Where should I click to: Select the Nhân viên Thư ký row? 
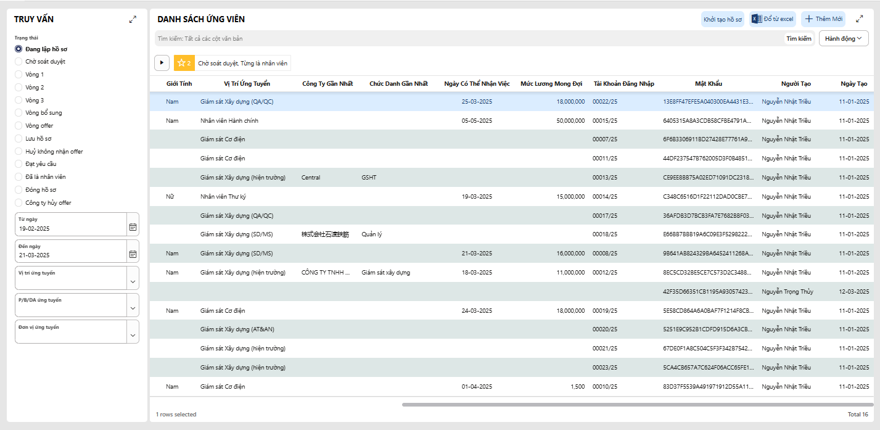514,196
